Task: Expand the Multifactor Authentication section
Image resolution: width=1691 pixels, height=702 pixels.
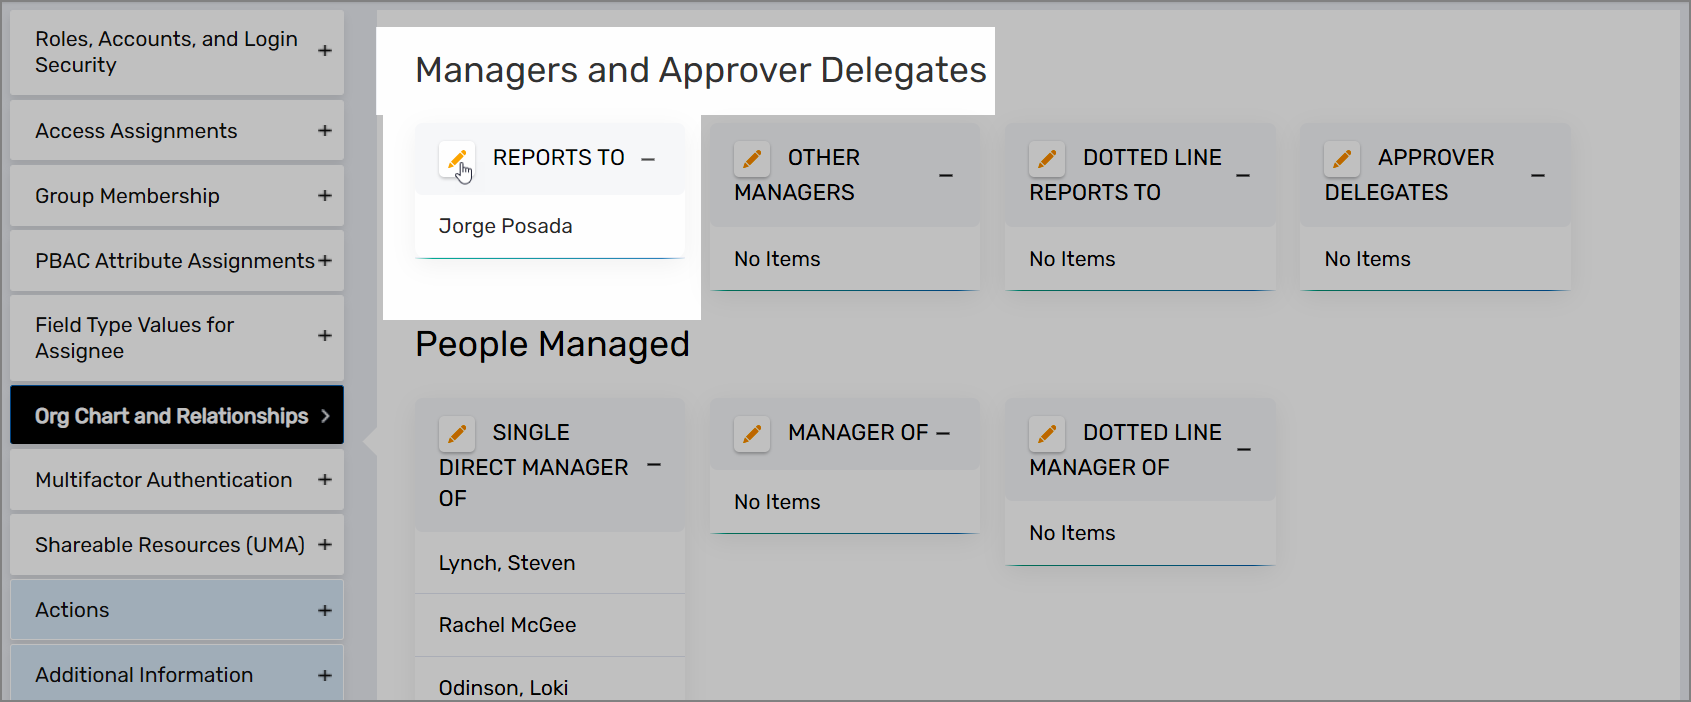Action: point(324,480)
